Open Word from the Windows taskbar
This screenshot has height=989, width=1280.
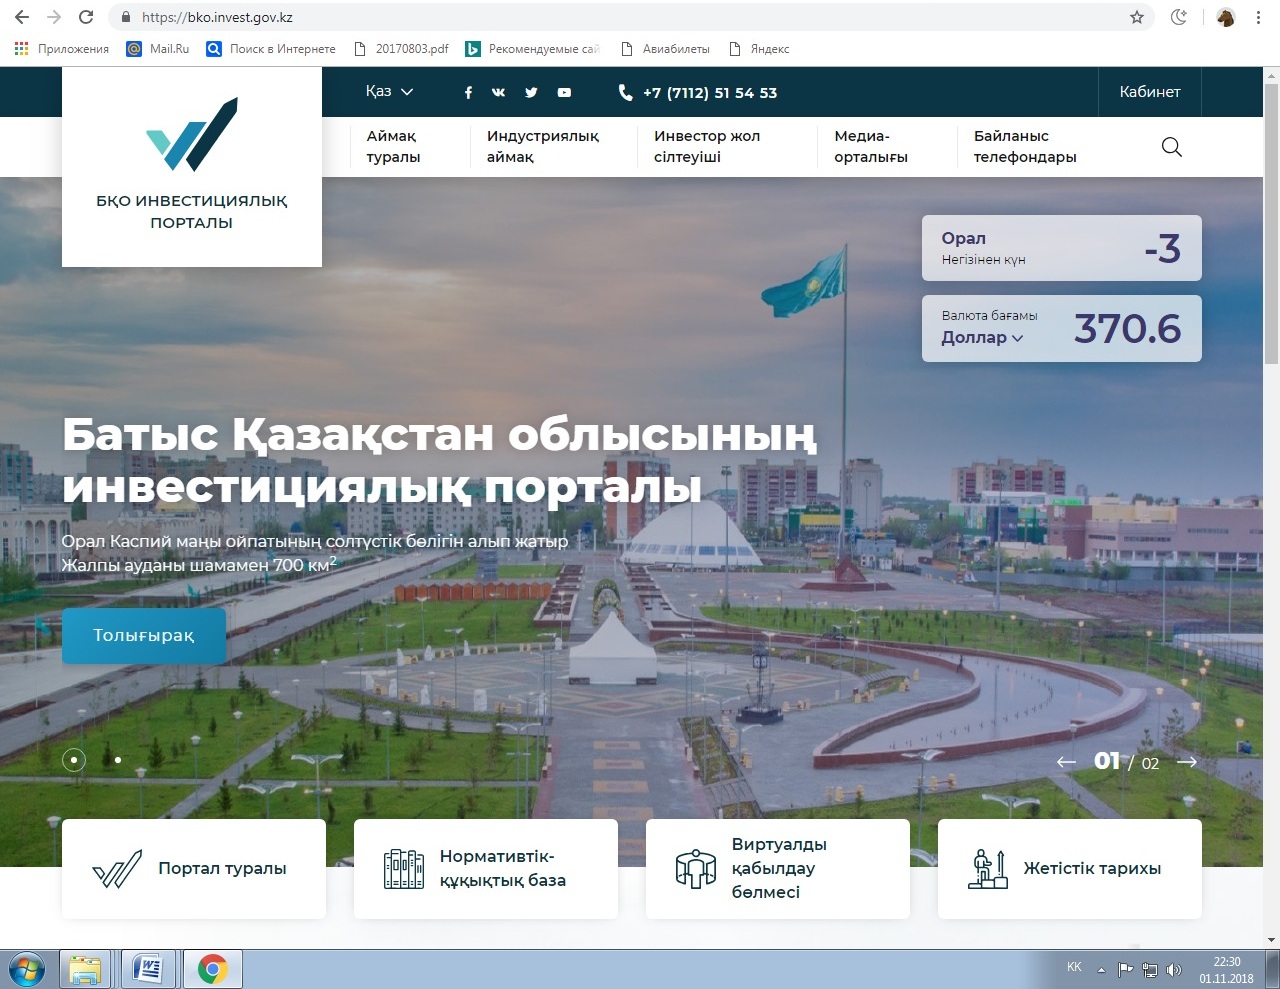(148, 969)
